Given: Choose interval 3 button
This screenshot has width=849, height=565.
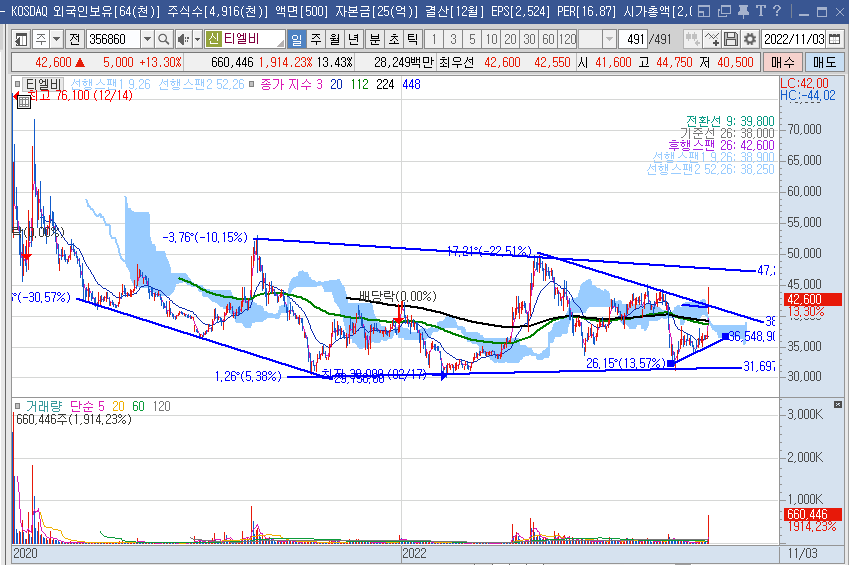Looking at the screenshot, I should point(453,39).
